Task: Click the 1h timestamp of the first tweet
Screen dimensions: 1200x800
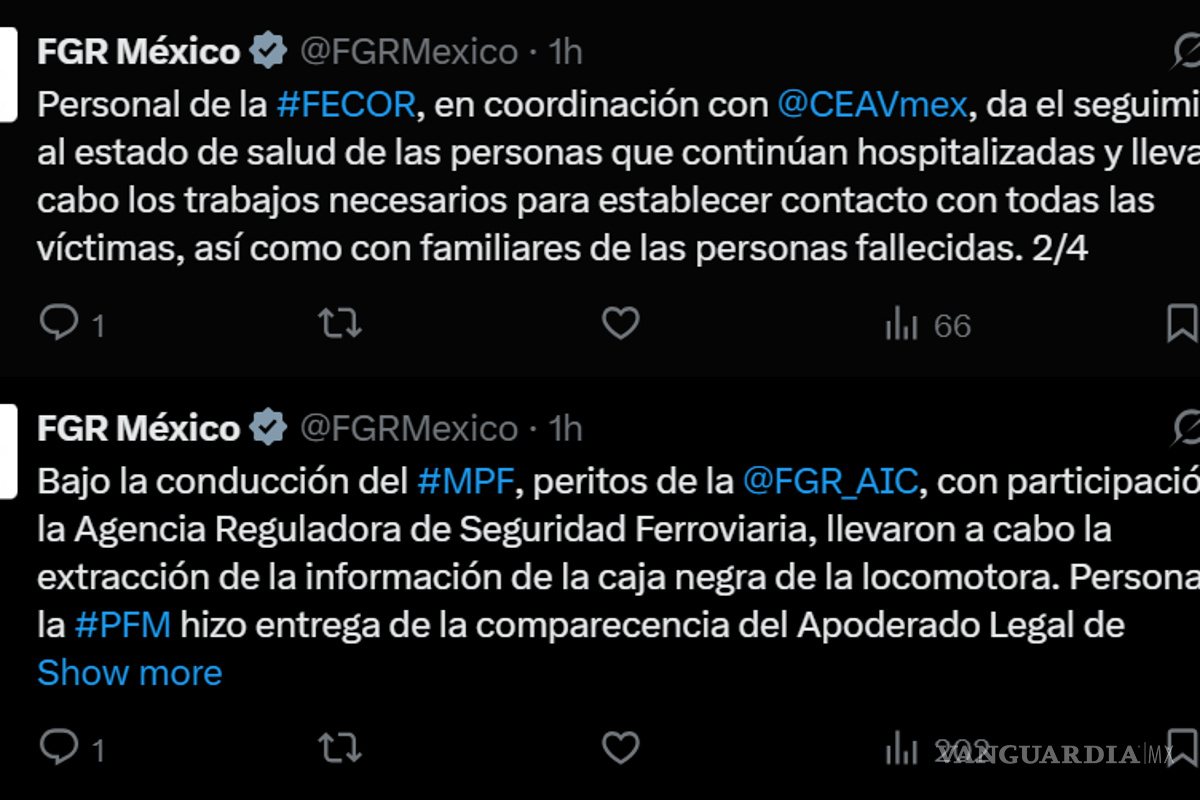Action: [x=565, y=51]
